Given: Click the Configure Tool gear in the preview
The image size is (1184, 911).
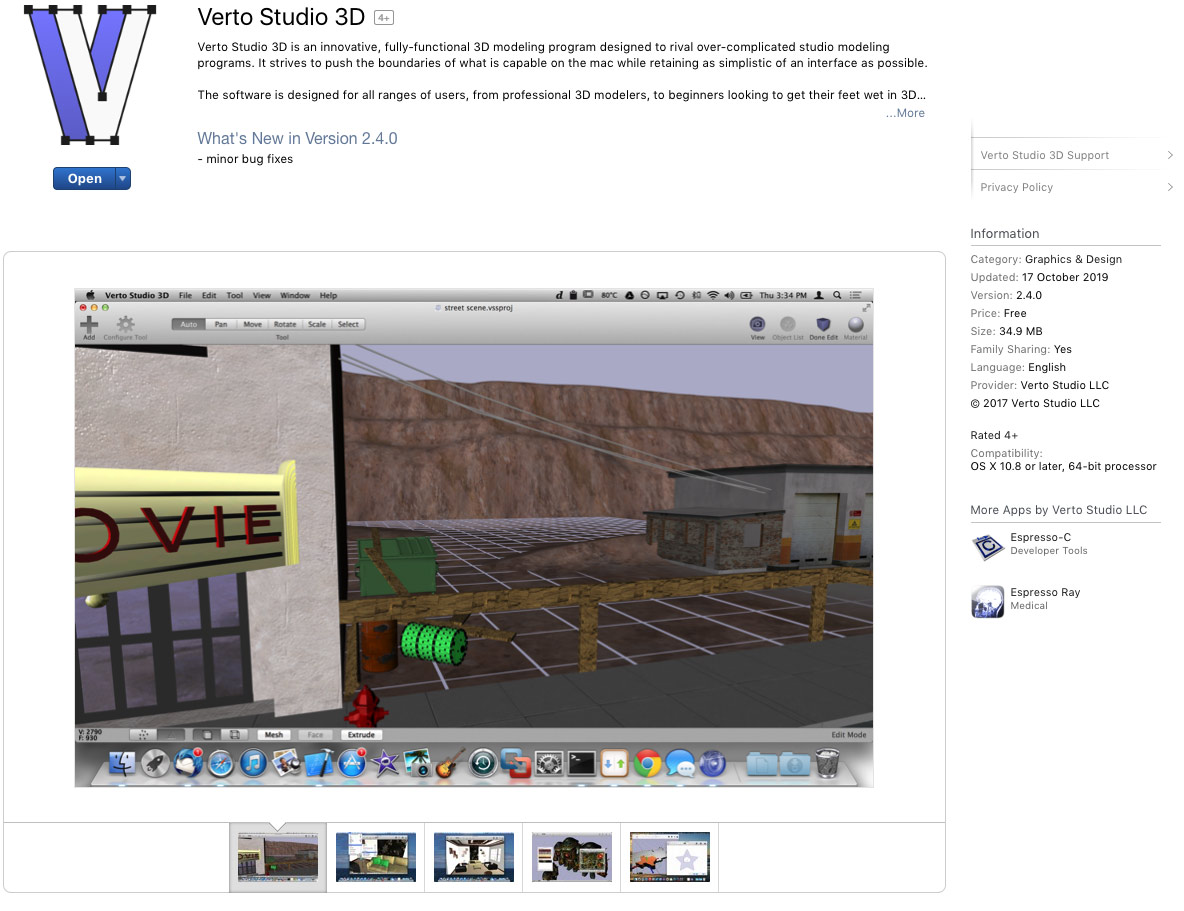Looking at the screenshot, I should (x=125, y=325).
